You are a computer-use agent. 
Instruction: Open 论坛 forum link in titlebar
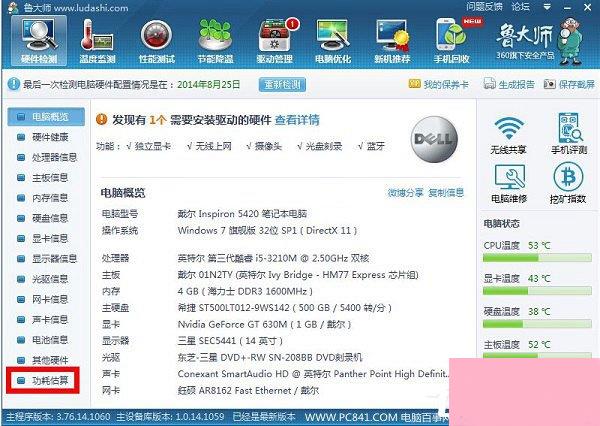coord(520,7)
